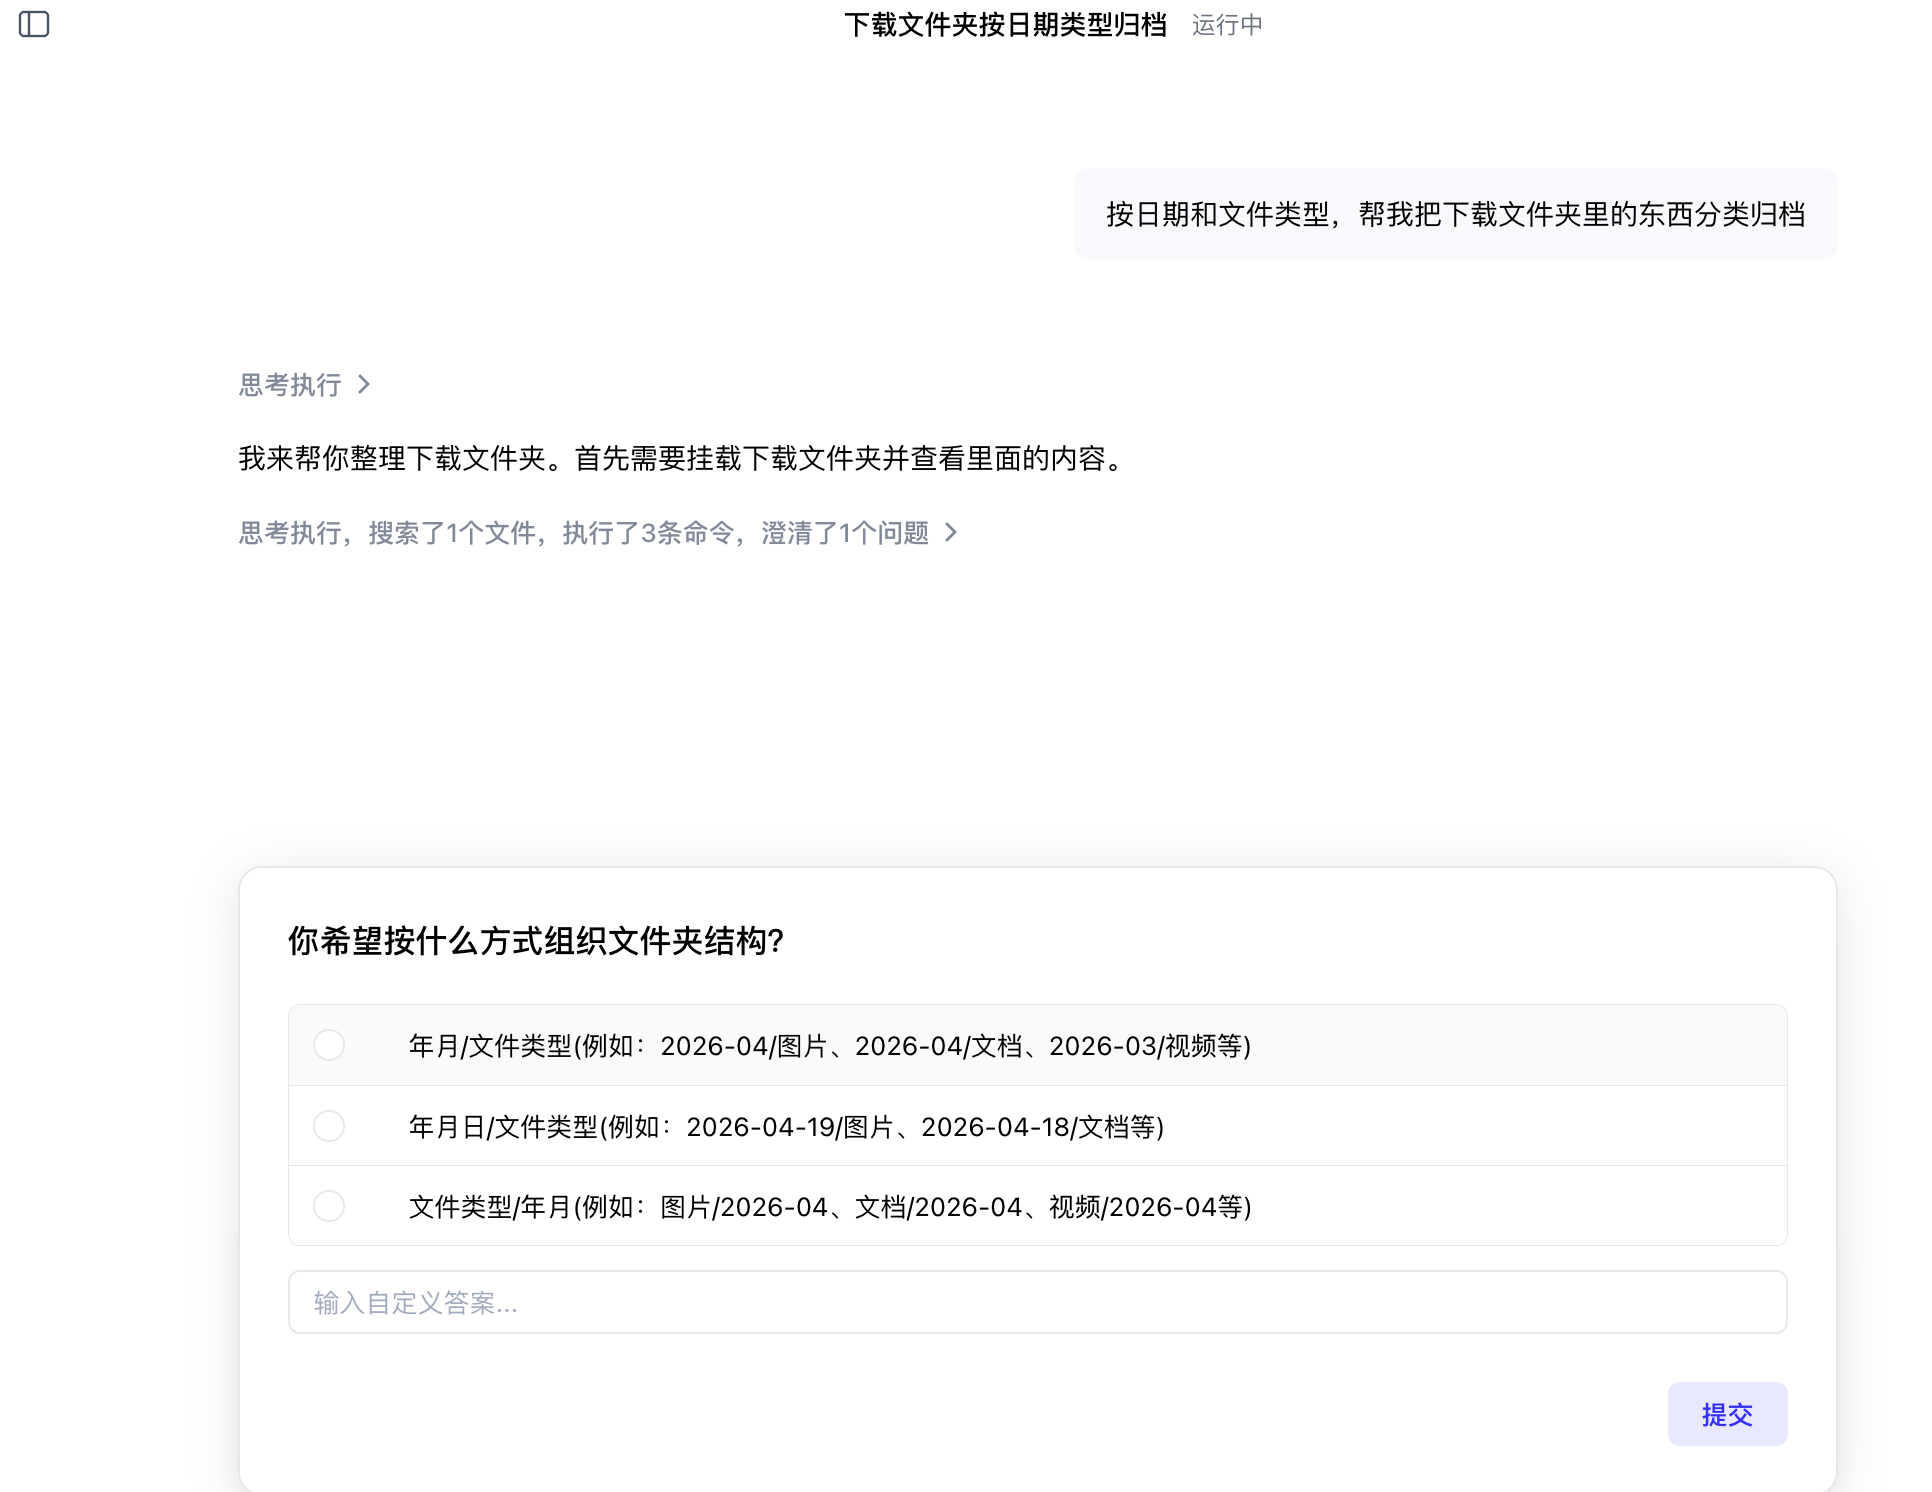Click option text 图片/2026-04 example row
The width and height of the screenshot is (1932, 1492).
pos(830,1207)
